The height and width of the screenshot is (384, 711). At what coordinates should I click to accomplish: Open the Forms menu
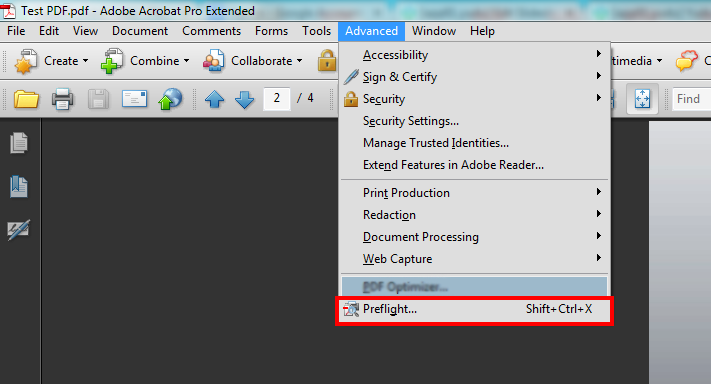[x=272, y=31]
